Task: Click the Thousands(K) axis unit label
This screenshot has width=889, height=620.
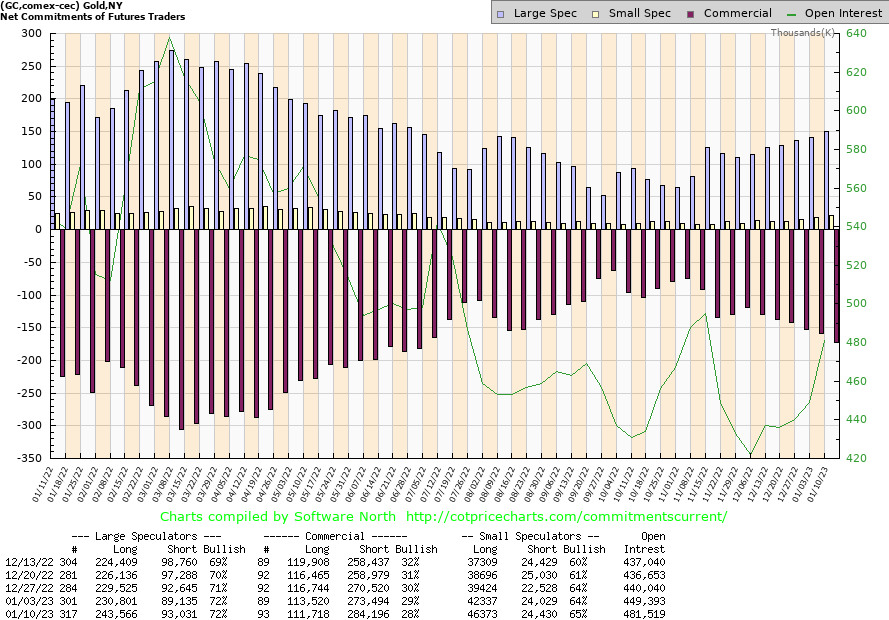Action: point(802,33)
